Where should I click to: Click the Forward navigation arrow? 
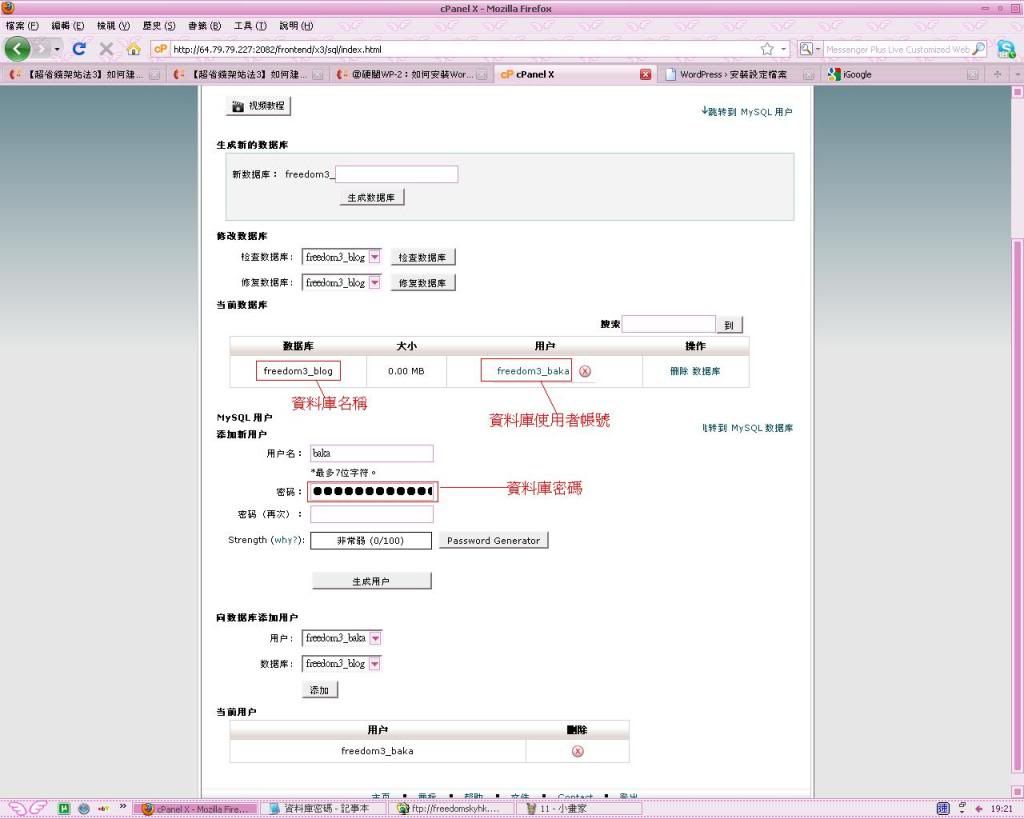click(41, 49)
